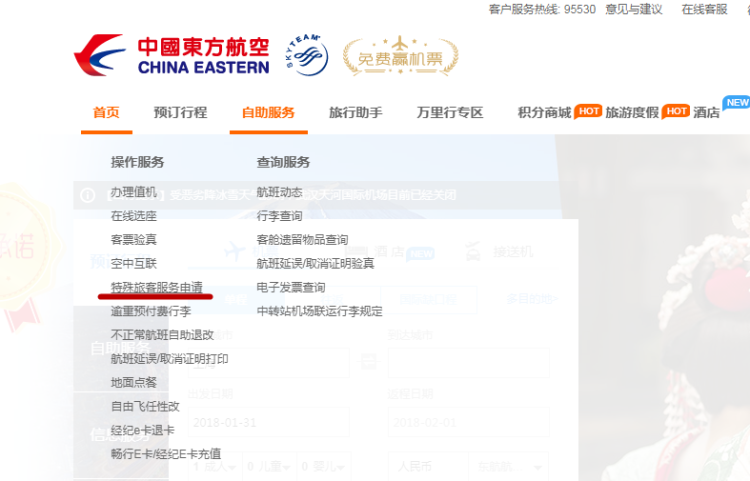Image resolution: width=750 pixels, height=481 pixels.
Task: Open 空中互联 menu entry
Action: pyautogui.click(x=134, y=263)
